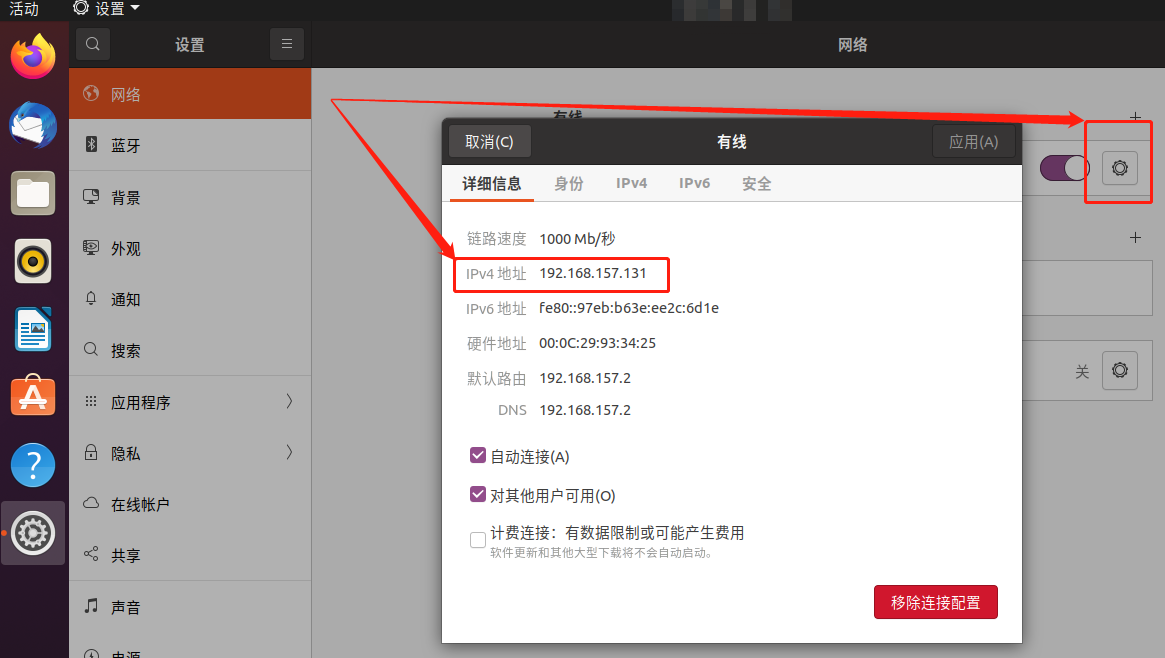This screenshot has width=1165, height=658.
Task: Add a wired connection with plus button
Action: pyautogui.click(x=1135, y=117)
